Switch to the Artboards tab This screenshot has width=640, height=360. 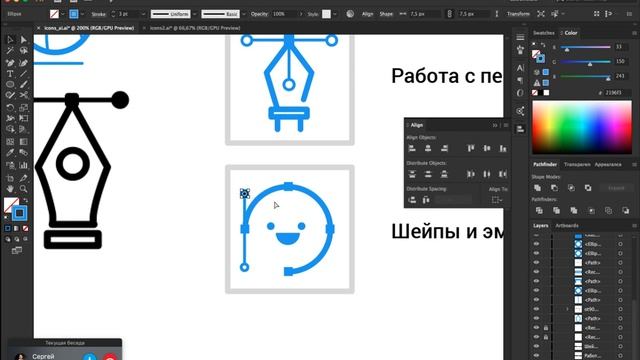coord(567,225)
